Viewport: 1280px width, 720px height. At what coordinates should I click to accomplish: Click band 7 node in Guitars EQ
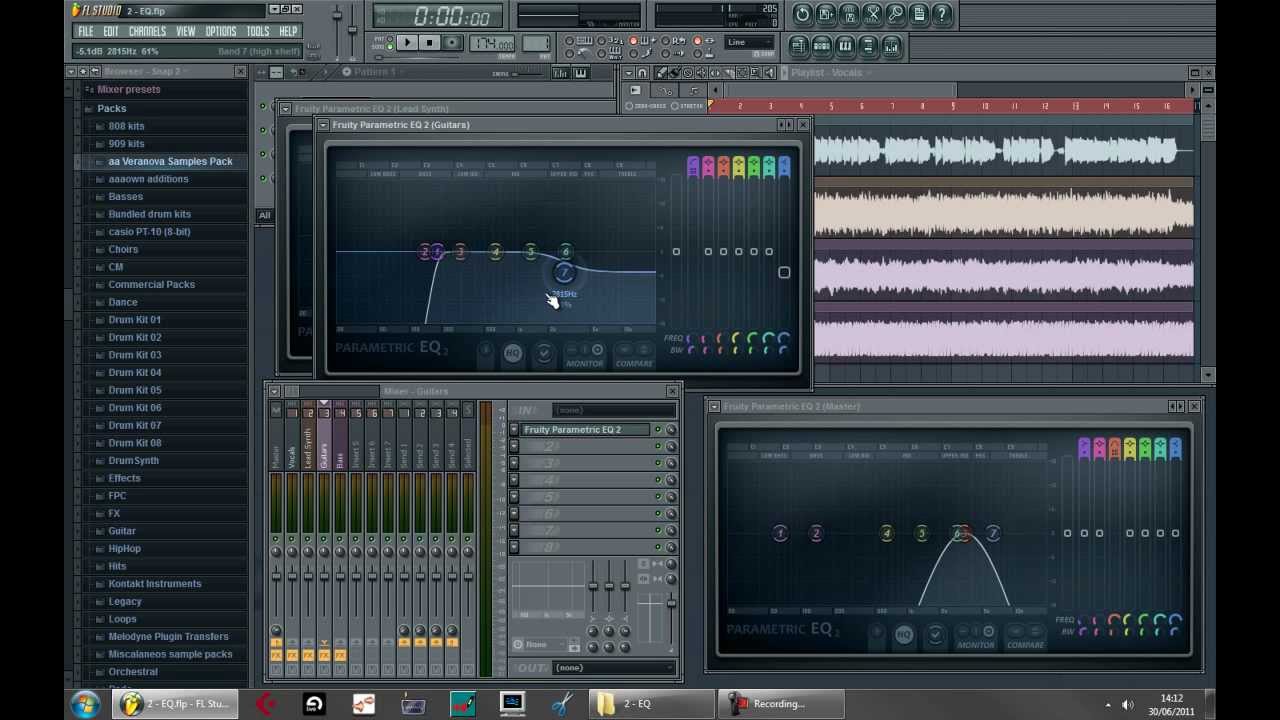point(564,273)
